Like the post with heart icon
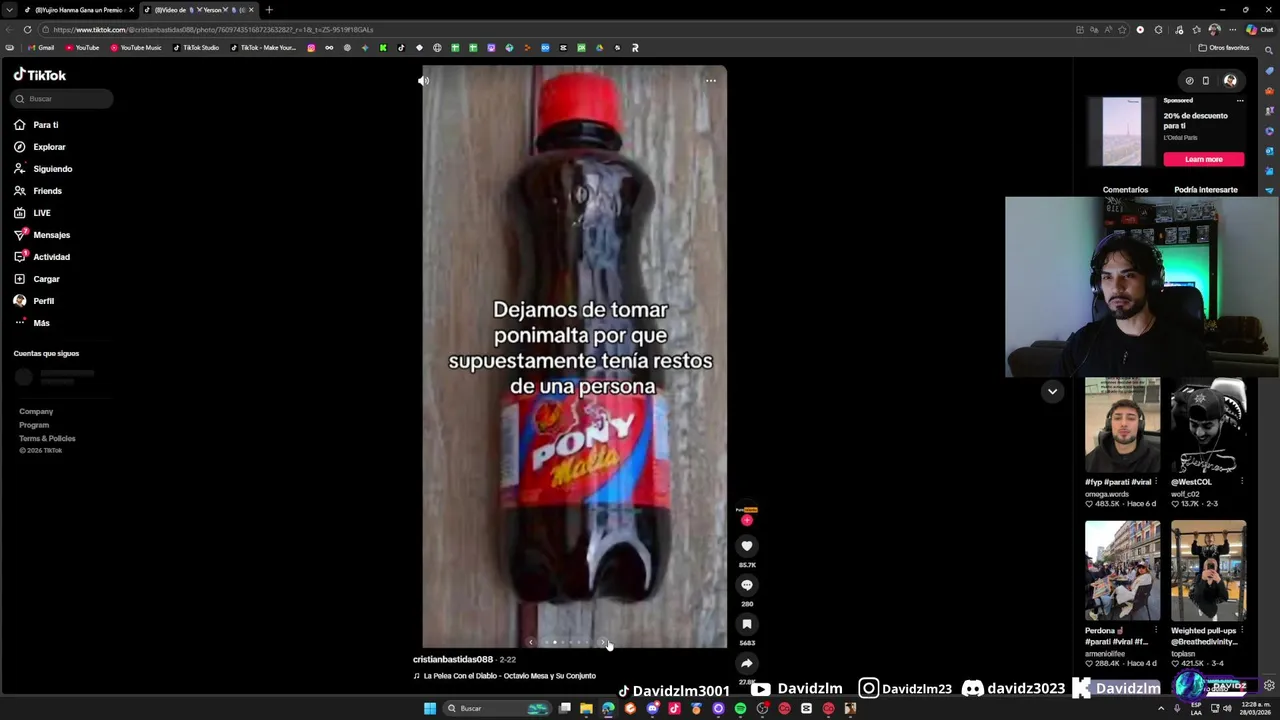1280x720 pixels. click(747, 546)
